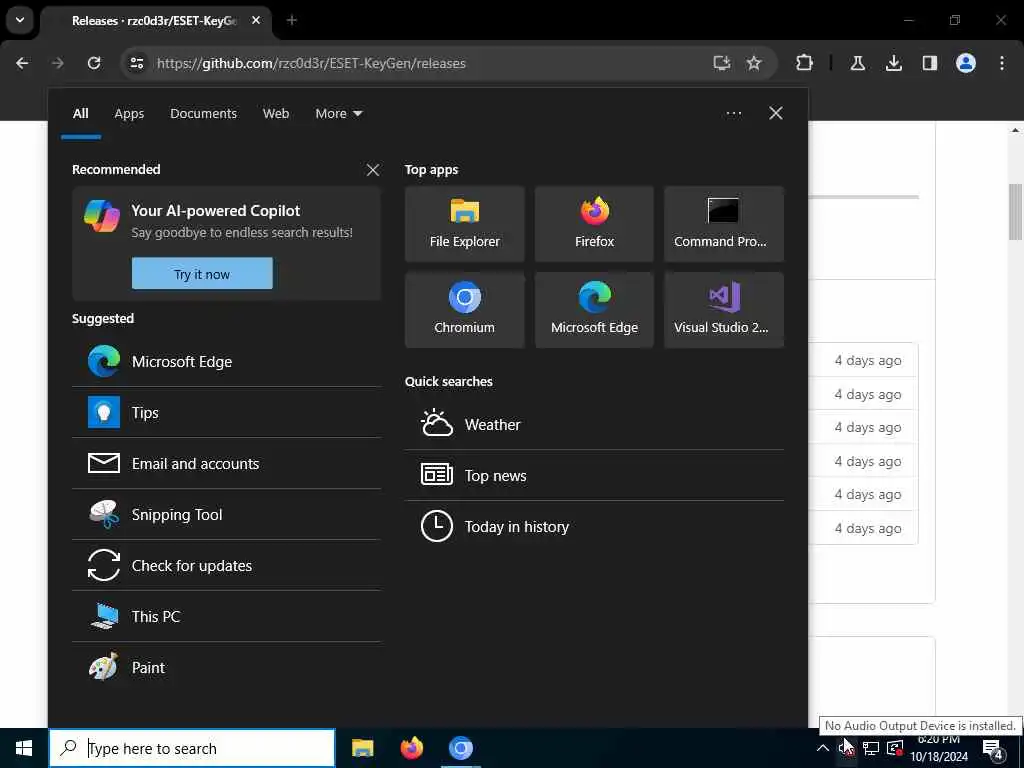The width and height of the screenshot is (1024, 768).
Task: Open search panel options ellipsis
Action: pyautogui.click(x=733, y=113)
